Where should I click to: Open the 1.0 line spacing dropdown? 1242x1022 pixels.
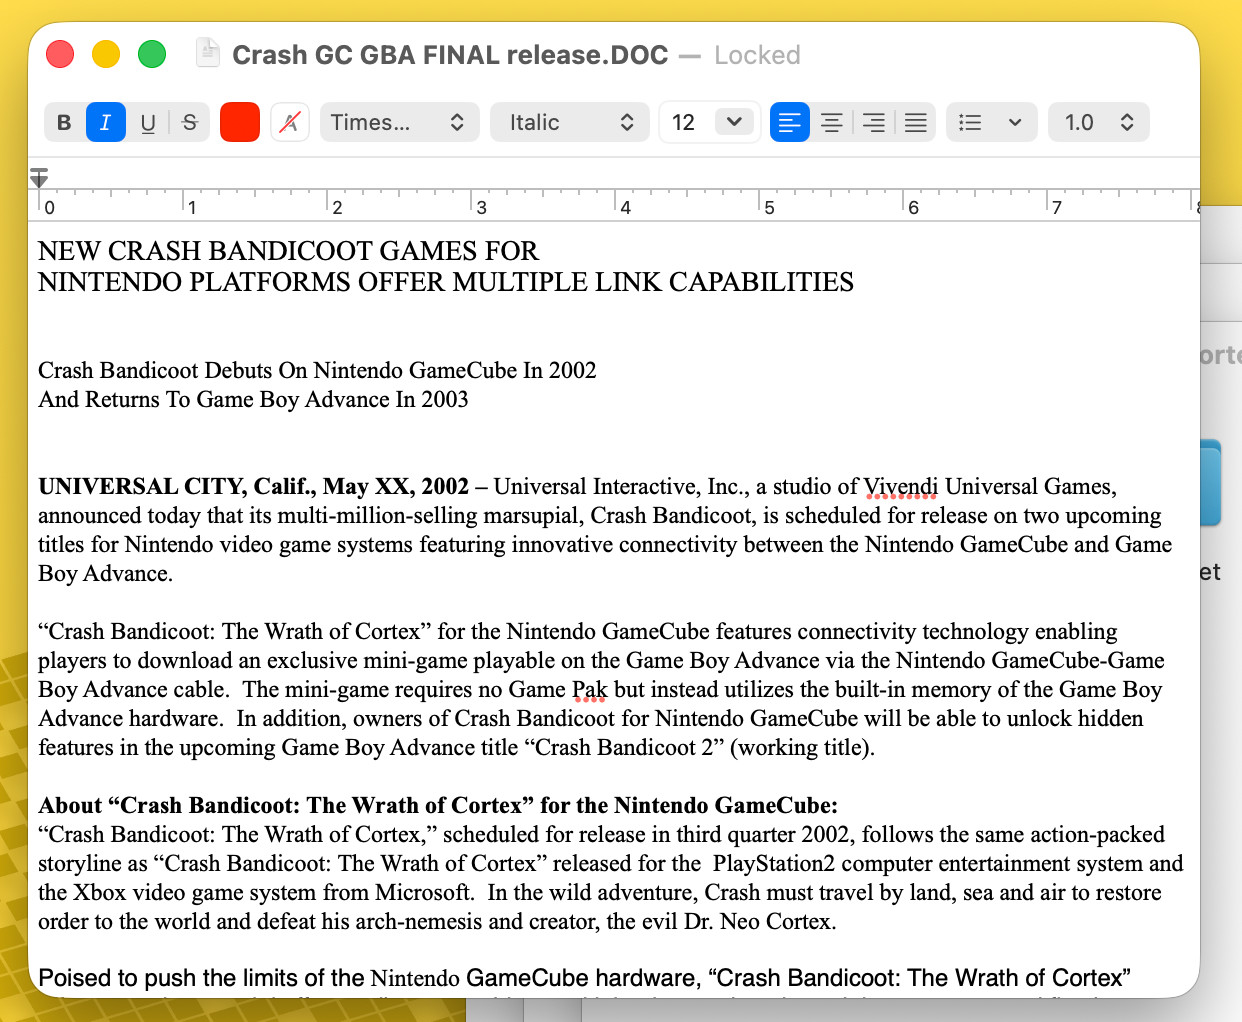[1098, 122]
